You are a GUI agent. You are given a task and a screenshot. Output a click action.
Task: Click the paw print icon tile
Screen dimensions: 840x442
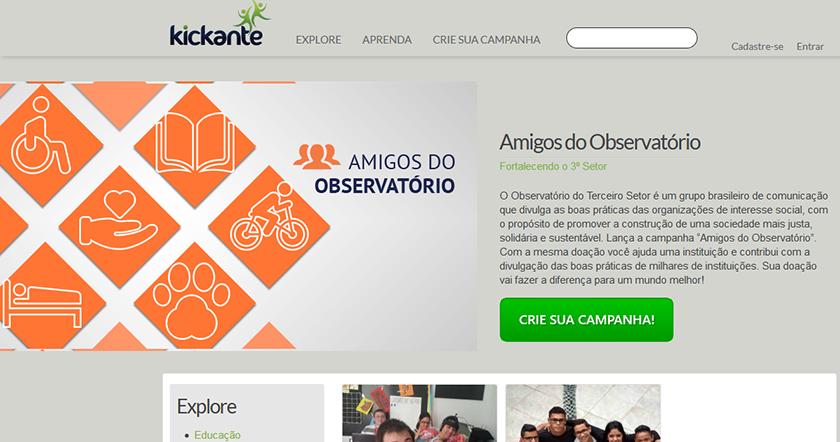click(x=194, y=297)
